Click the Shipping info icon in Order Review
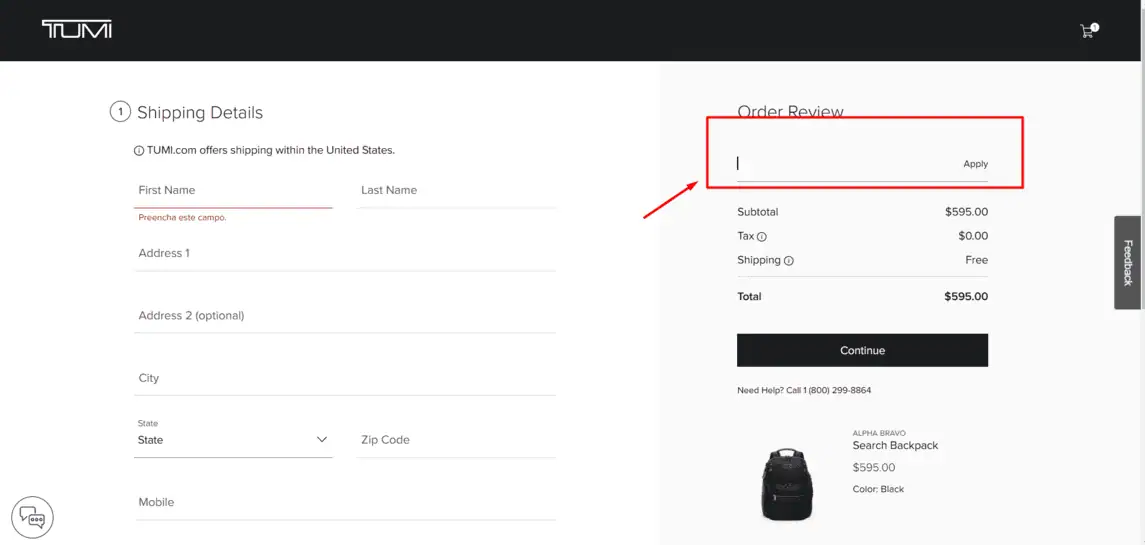The image size is (1145, 545). (x=789, y=261)
